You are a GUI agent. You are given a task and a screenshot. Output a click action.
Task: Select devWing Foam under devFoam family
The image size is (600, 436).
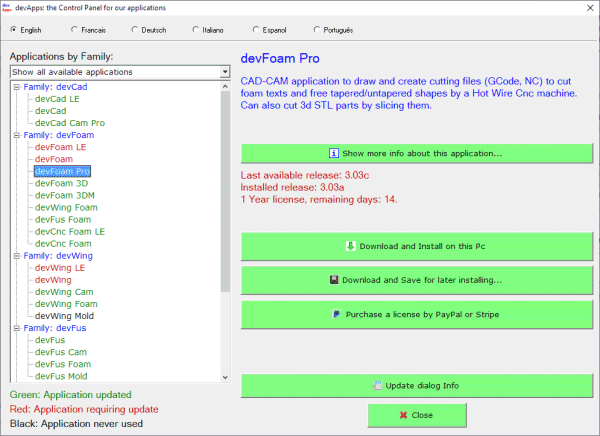click(66, 207)
